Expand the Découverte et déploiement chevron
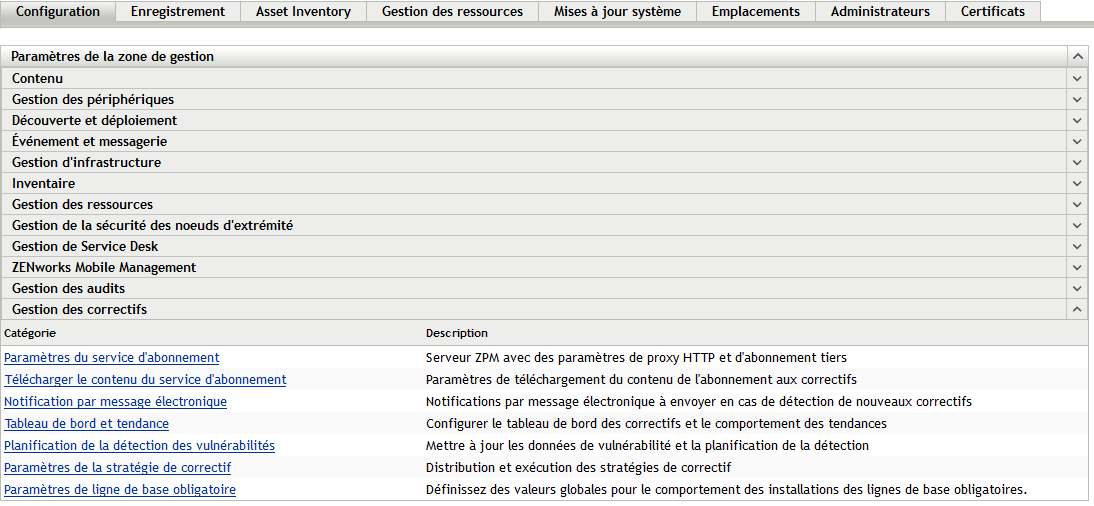The width and height of the screenshot is (1094, 506). tap(1077, 120)
